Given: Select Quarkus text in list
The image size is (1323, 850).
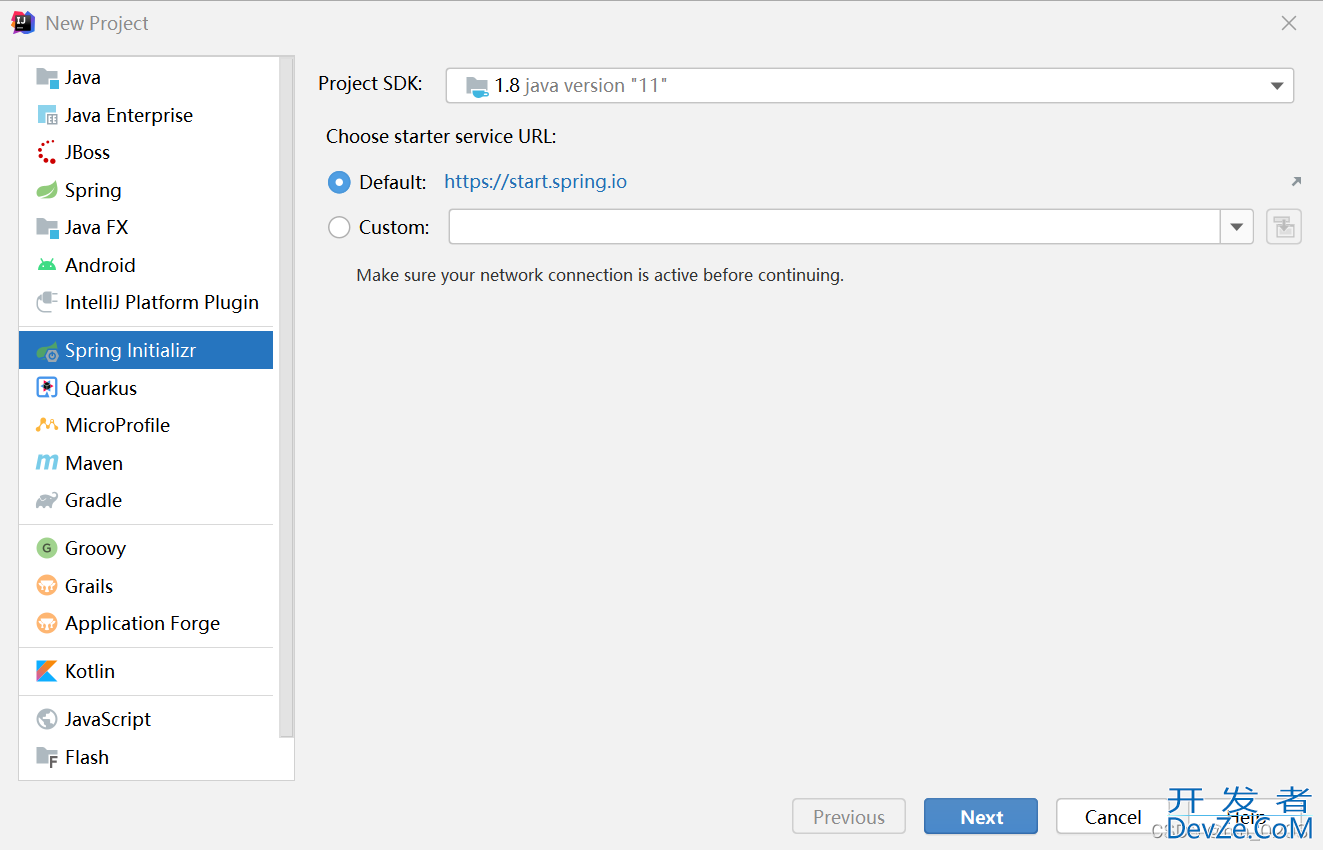Looking at the screenshot, I should click(x=101, y=388).
